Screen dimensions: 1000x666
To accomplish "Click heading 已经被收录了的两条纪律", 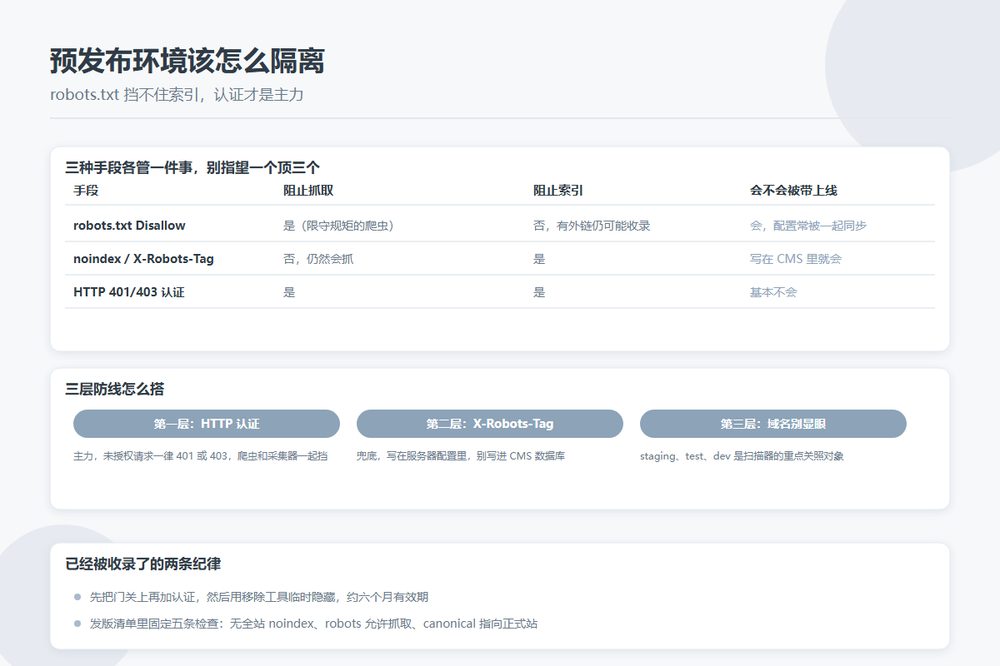I will (143, 564).
